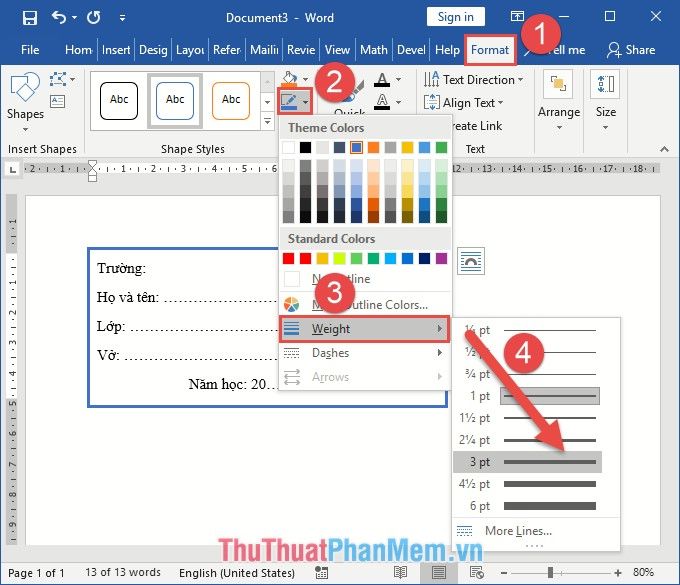The width and height of the screenshot is (680, 585).
Task: Collapse the ribbon with the up chevron
Action: tap(664, 149)
